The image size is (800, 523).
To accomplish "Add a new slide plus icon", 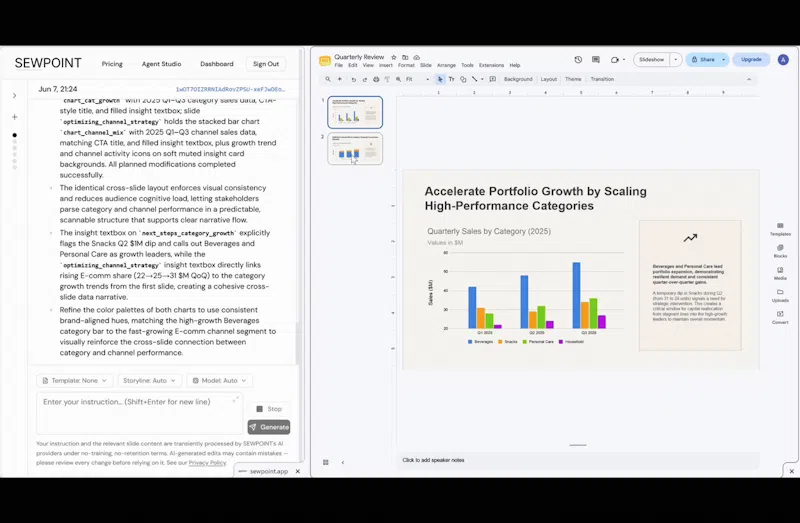I will [340, 79].
